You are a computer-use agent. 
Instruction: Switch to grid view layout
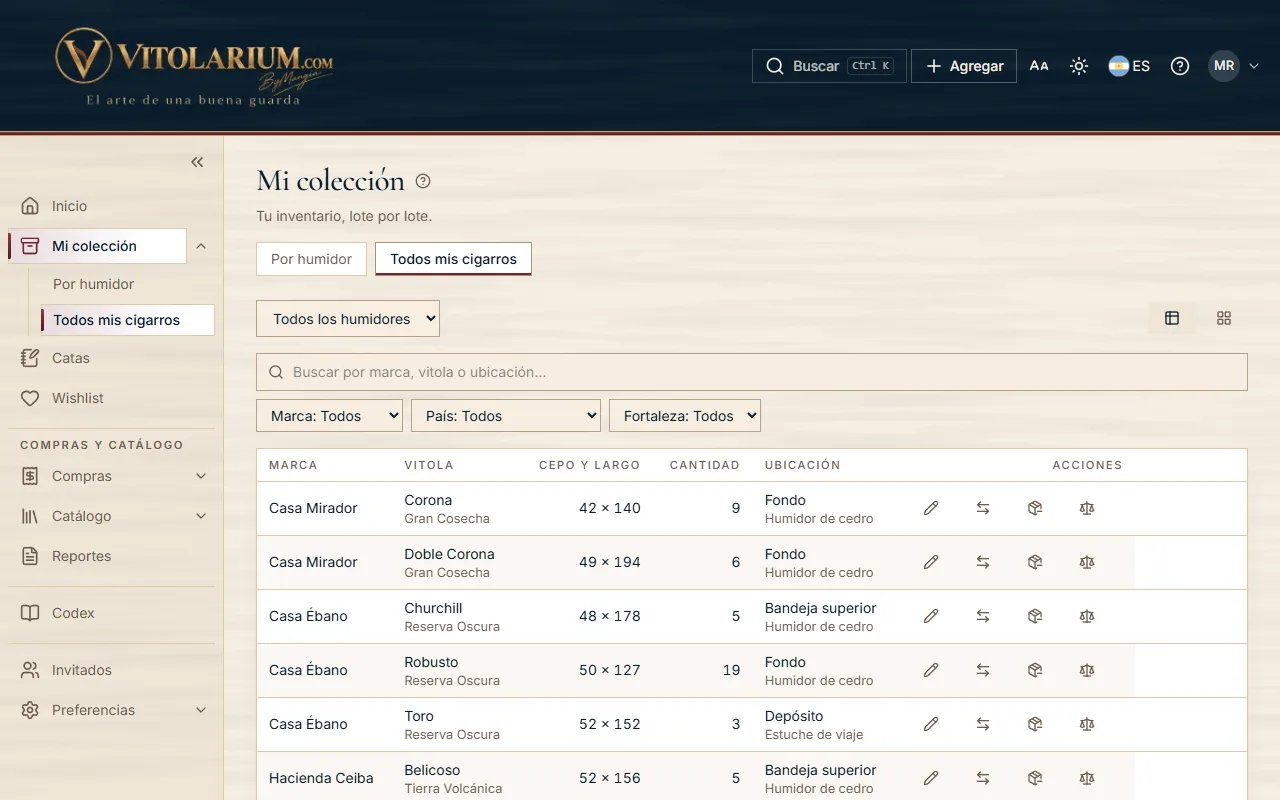[x=1224, y=318]
